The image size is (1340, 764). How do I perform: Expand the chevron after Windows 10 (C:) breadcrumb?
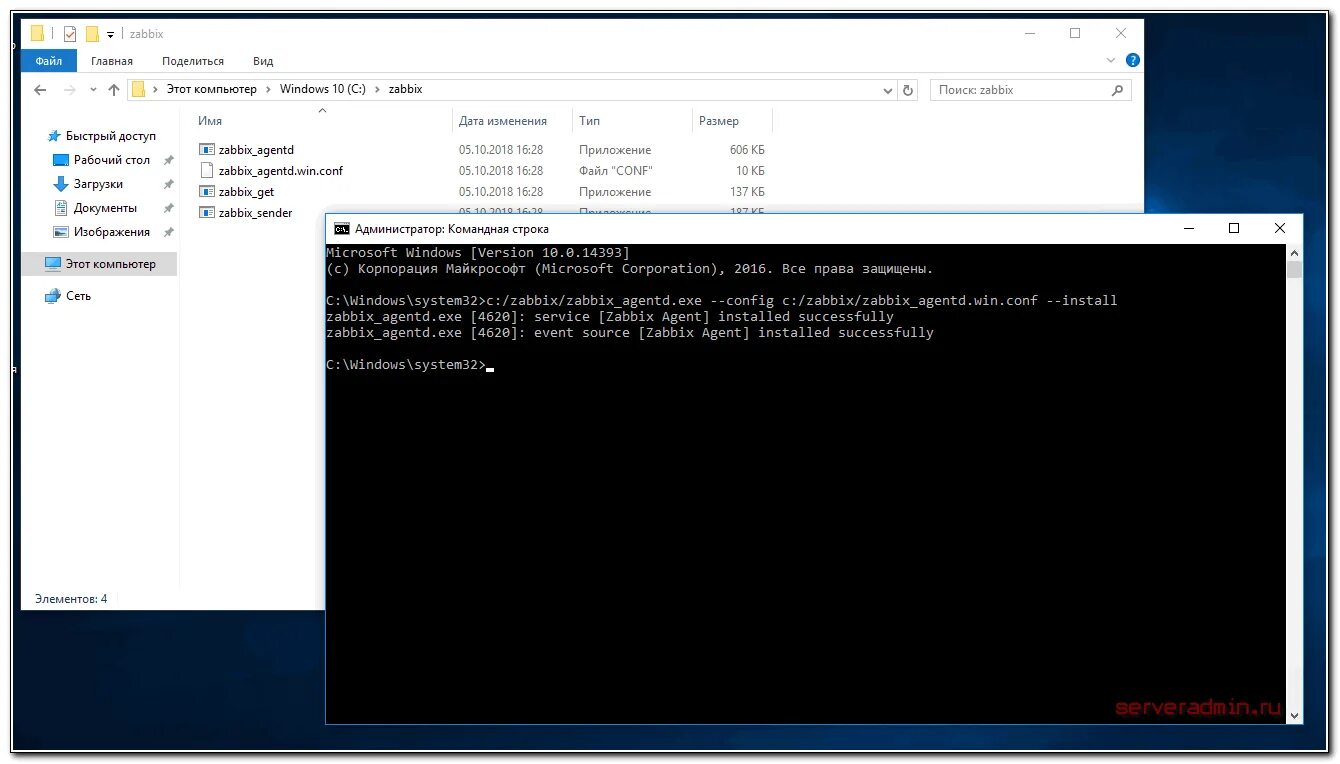click(378, 89)
